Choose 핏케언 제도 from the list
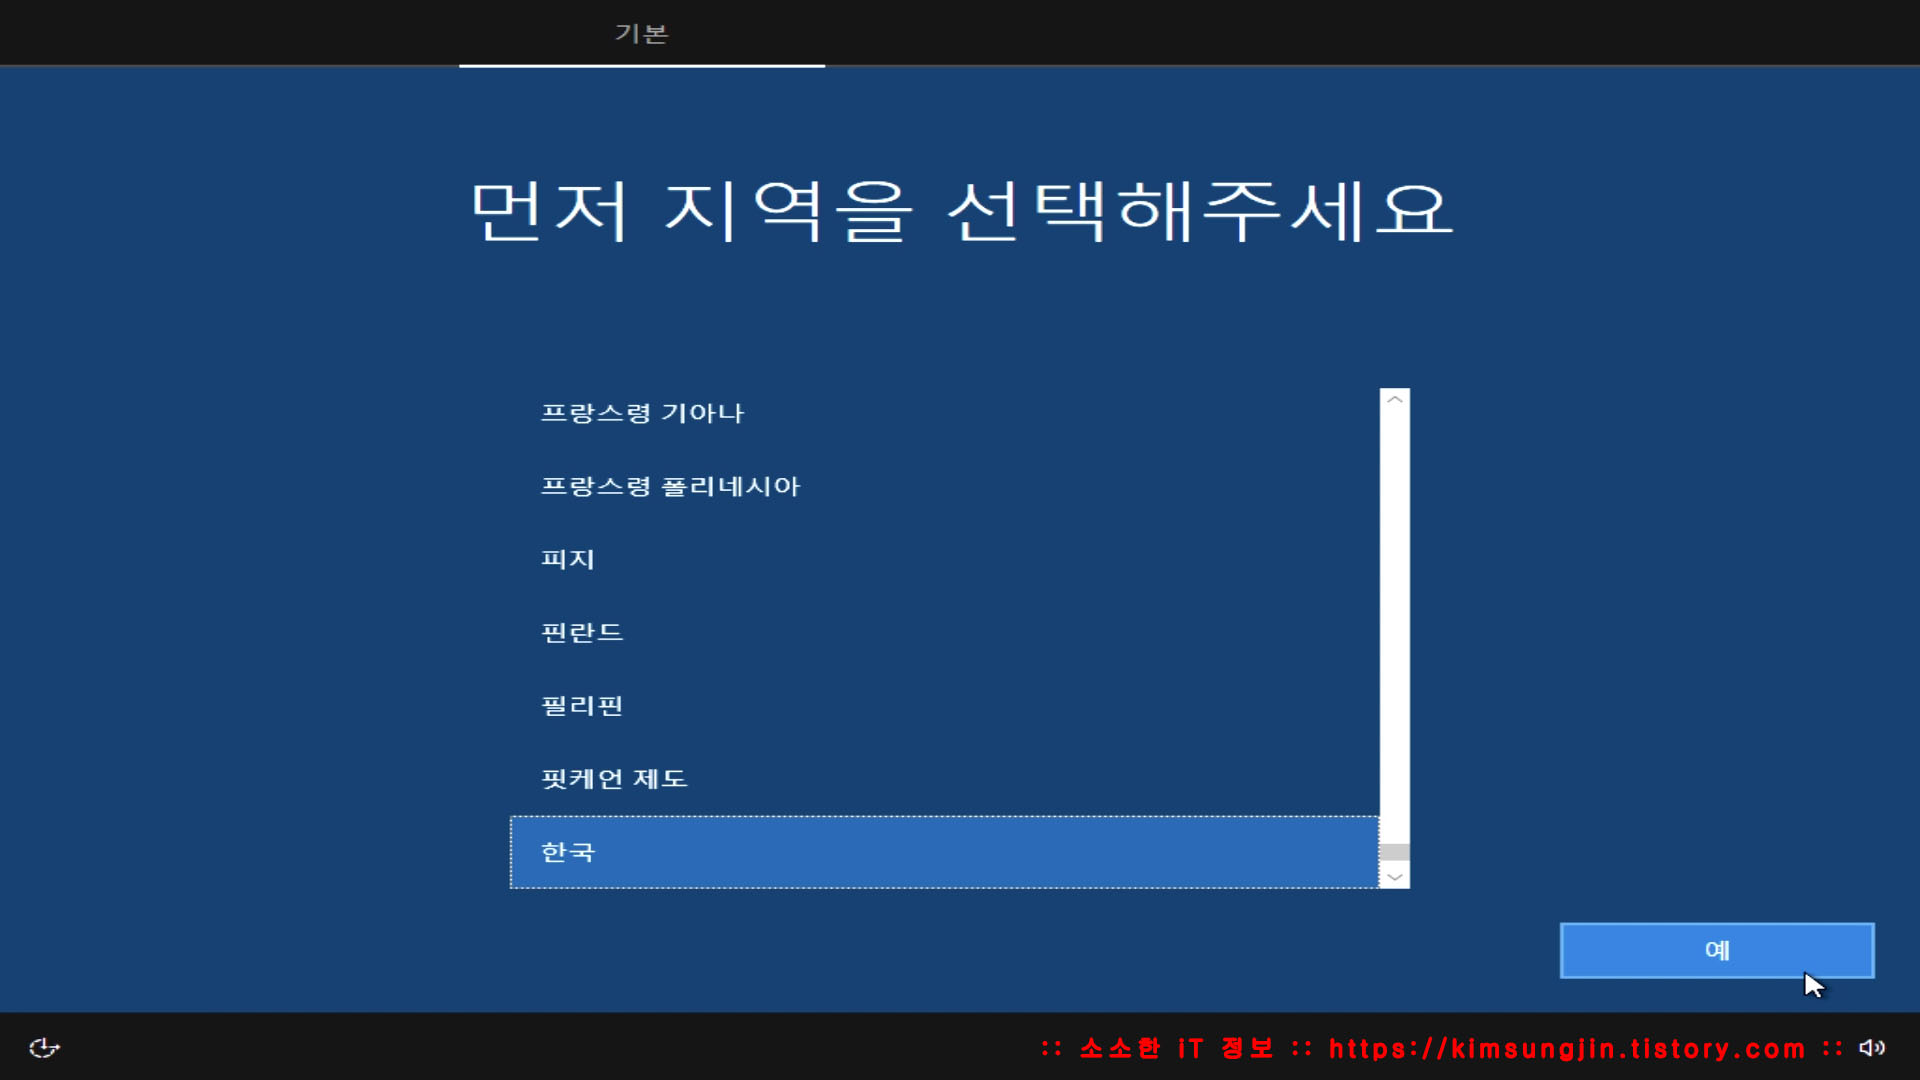The width and height of the screenshot is (1920, 1080). pyautogui.click(x=614, y=778)
